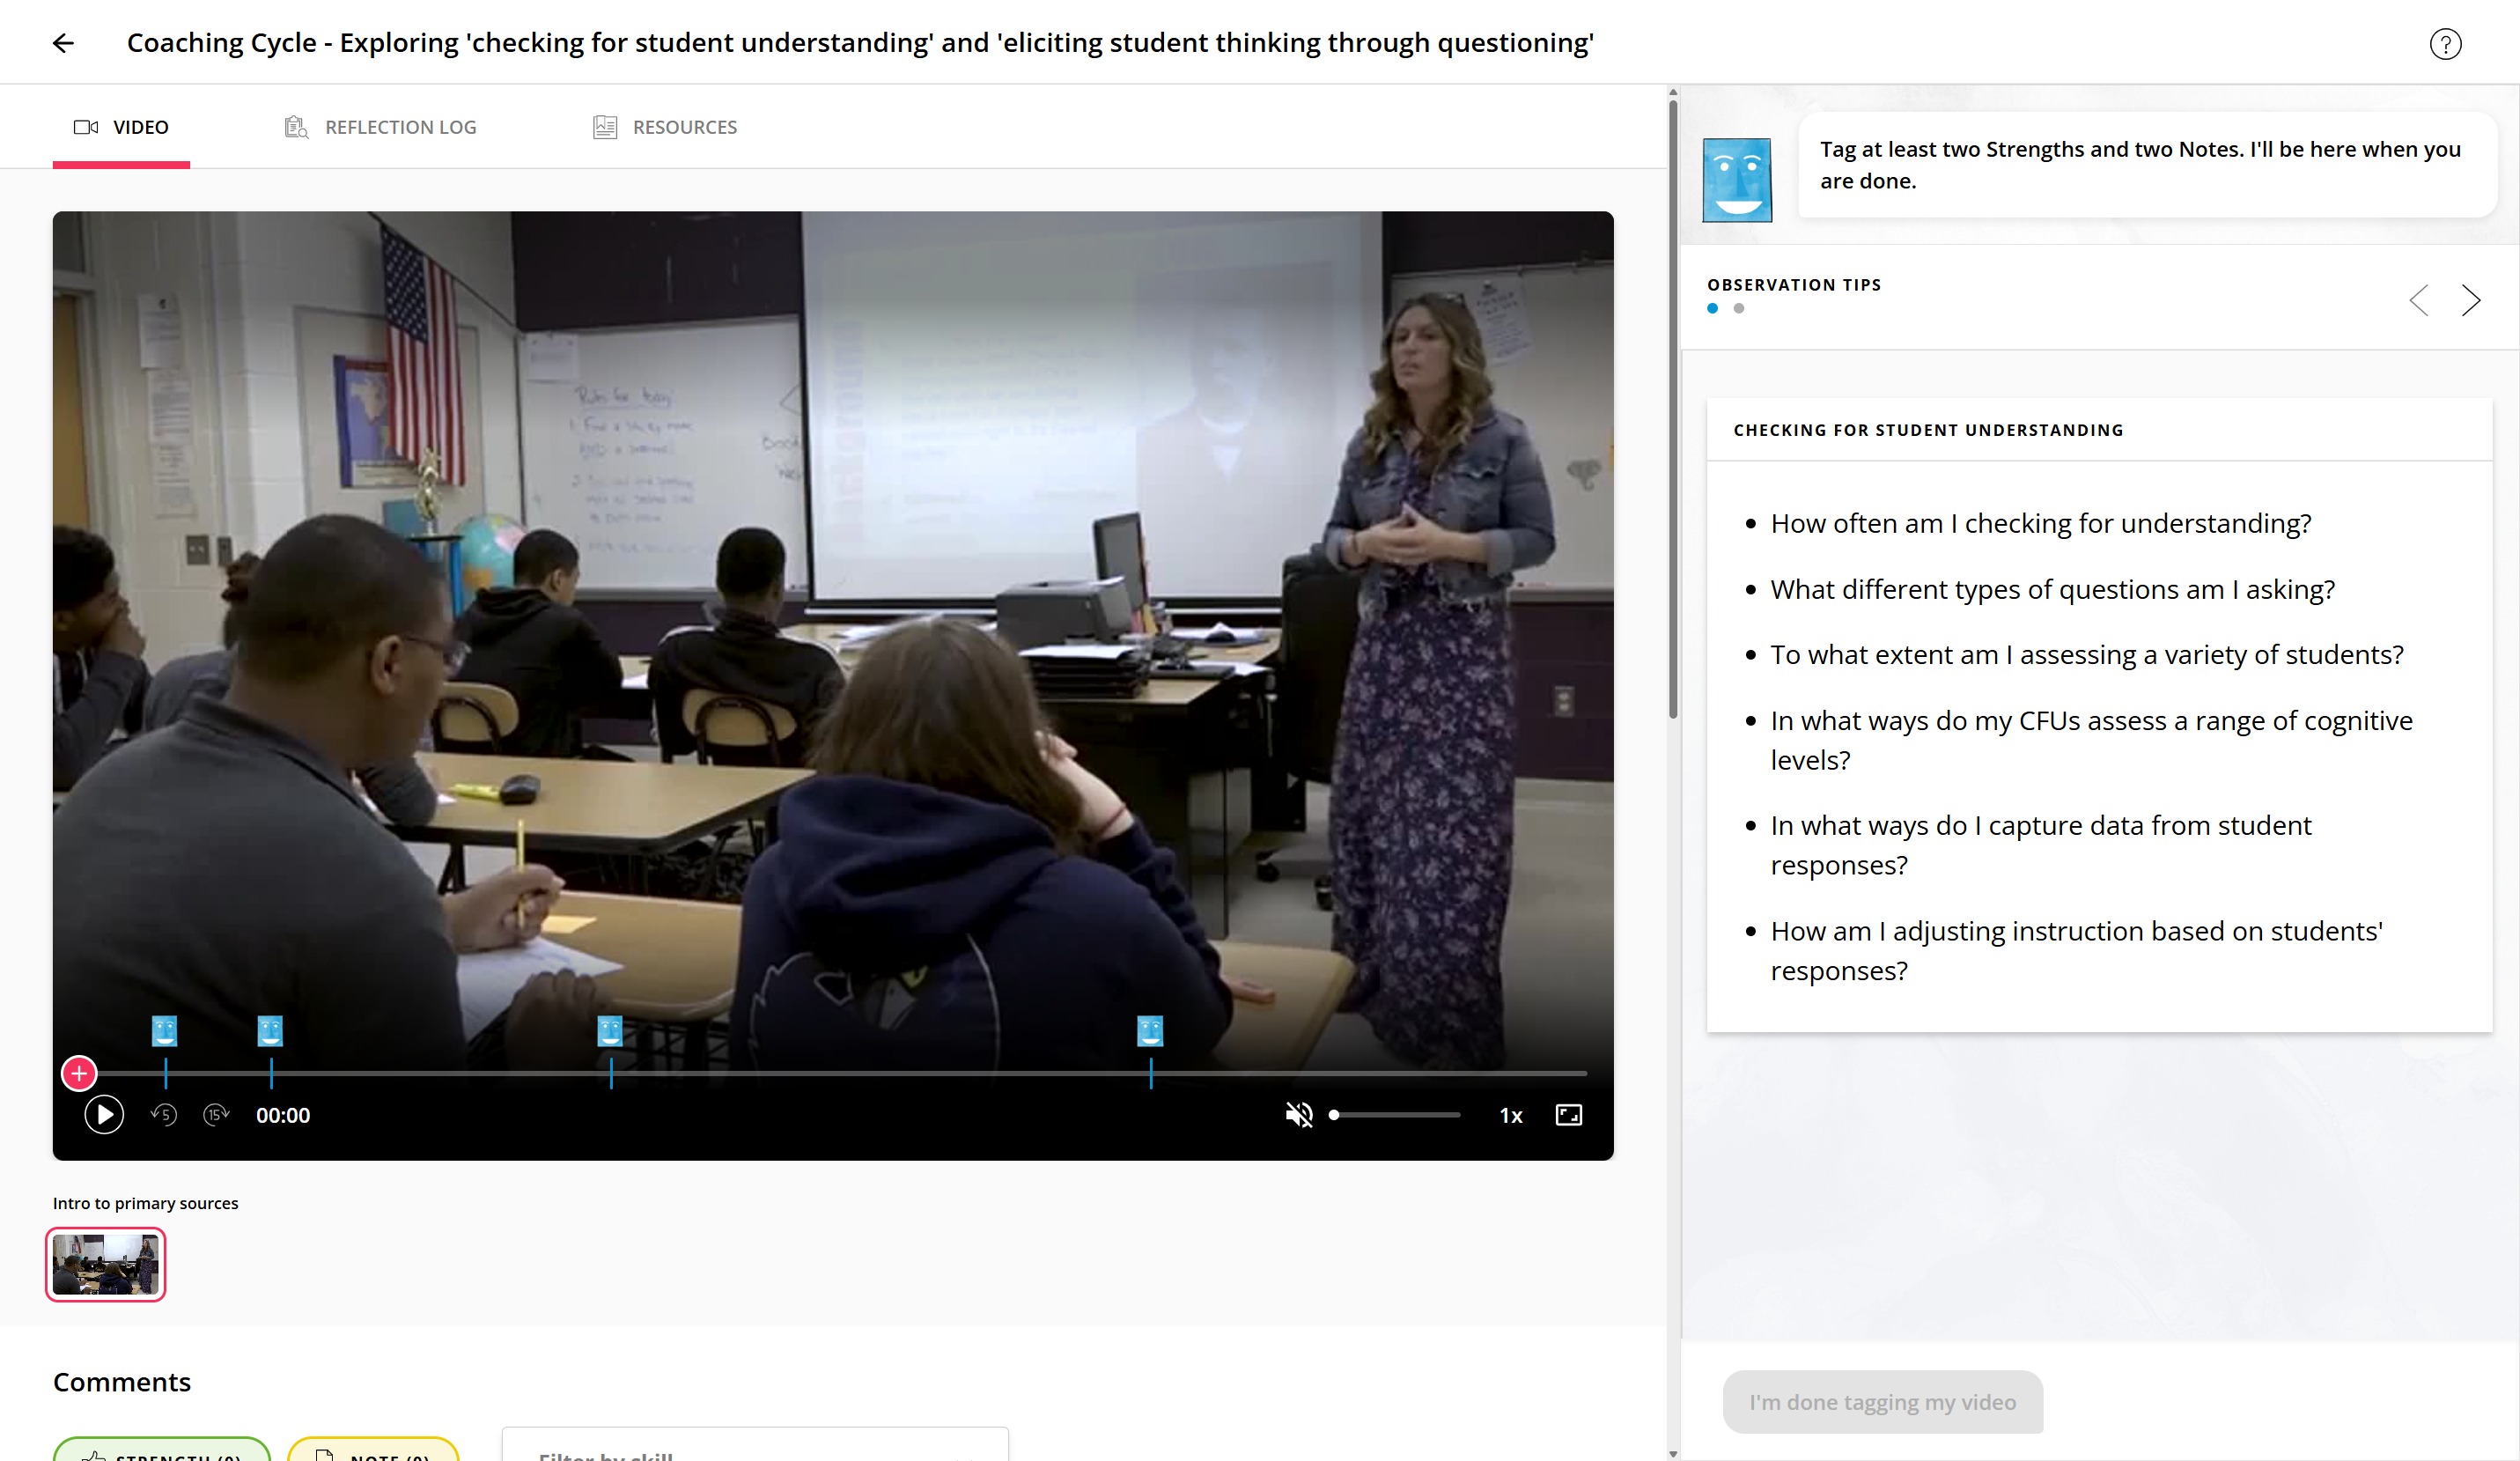Adjust the volume slider

1395,1115
